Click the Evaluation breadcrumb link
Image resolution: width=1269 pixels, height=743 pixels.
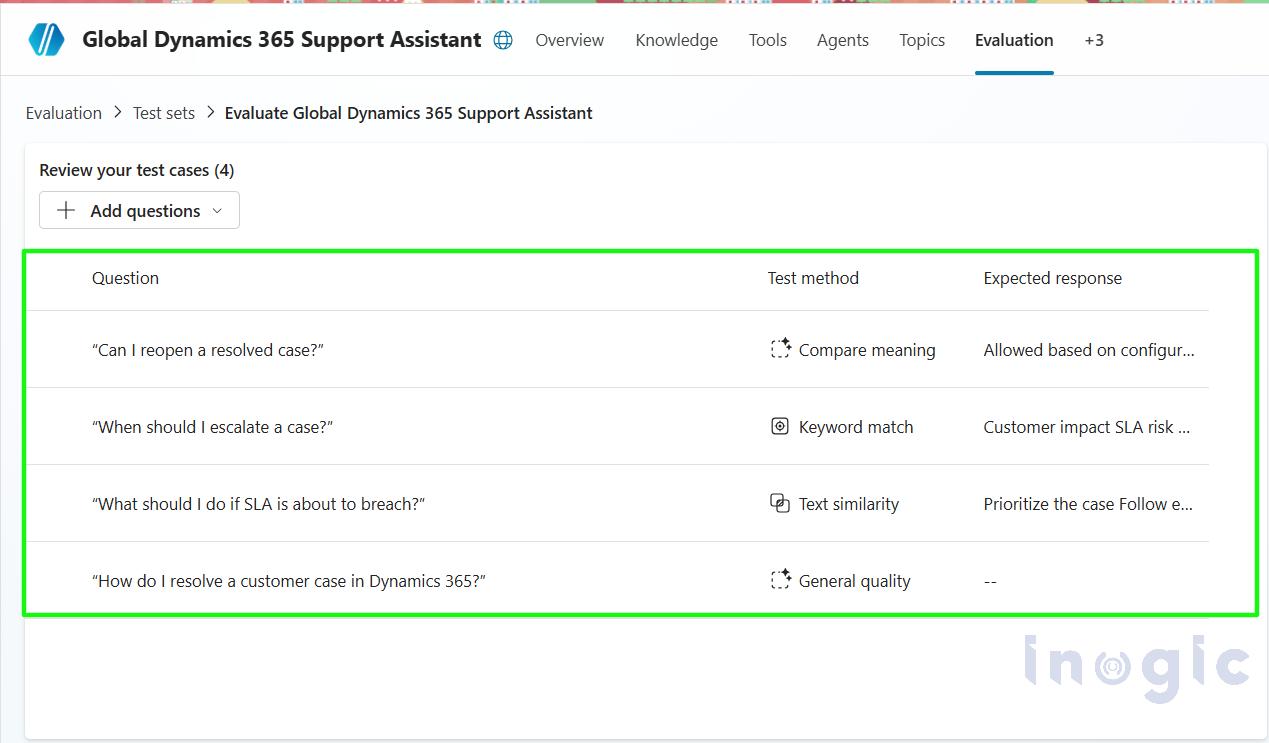coord(63,113)
